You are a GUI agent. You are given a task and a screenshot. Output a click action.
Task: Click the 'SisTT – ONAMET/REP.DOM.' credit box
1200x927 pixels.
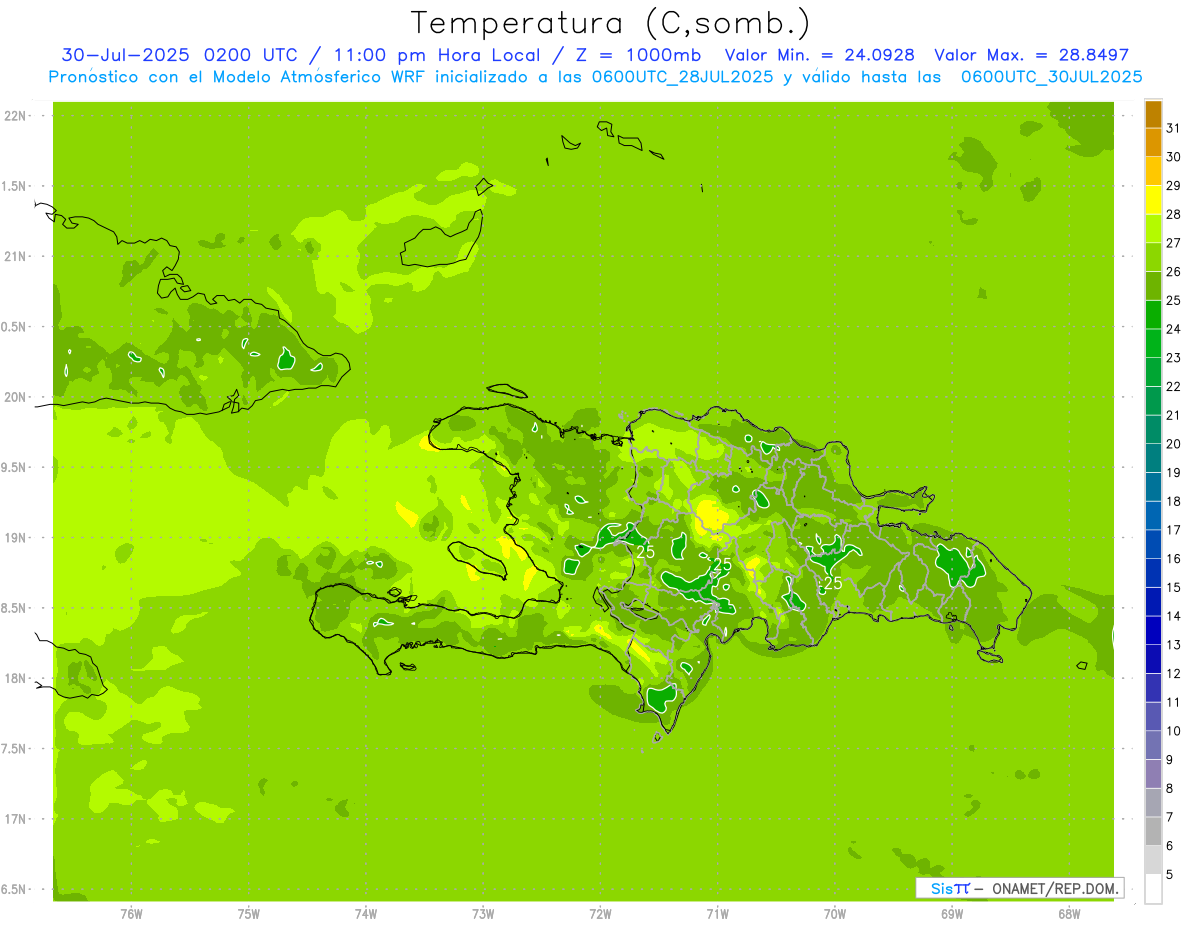click(x=1019, y=888)
